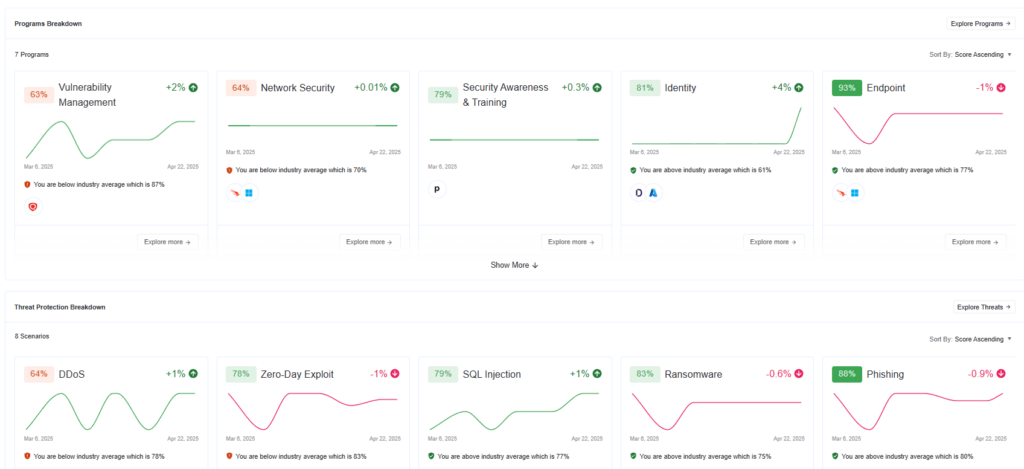Click the 64% score badge for Network Security
This screenshot has height=469, width=1024.
(x=241, y=88)
